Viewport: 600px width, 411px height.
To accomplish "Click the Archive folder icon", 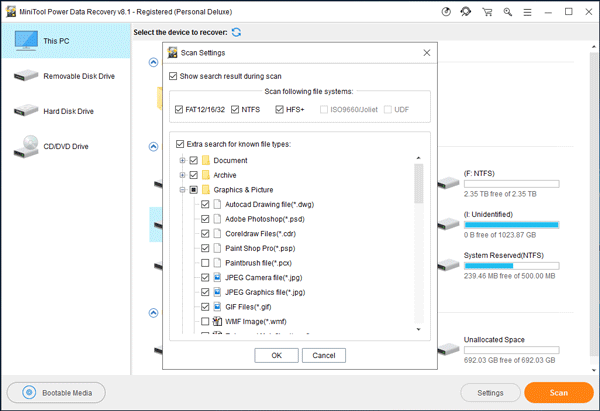I will click(x=206, y=175).
